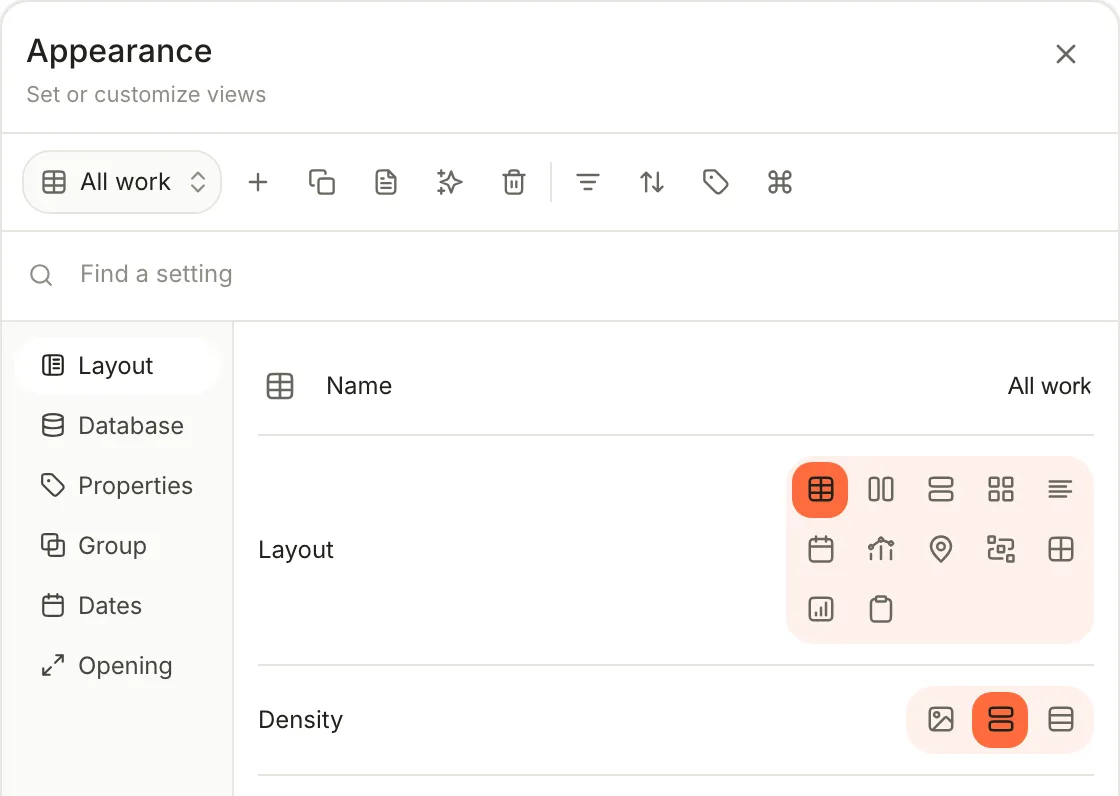The height and width of the screenshot is (796, 1120).
Task: Delete view with trash icon
Action: coord(514,182)
